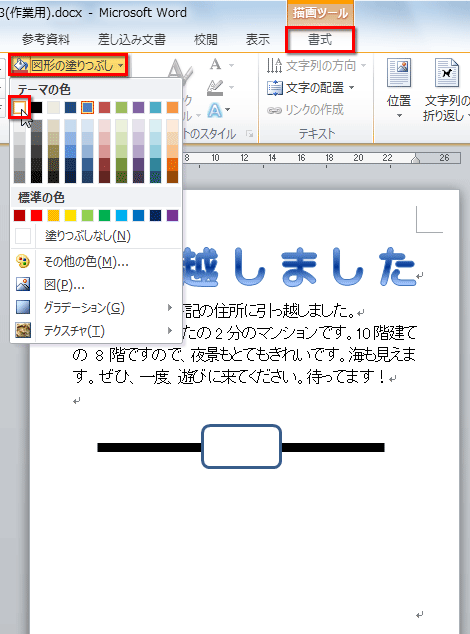
Task: Click the blue WordArt heading 越しました
Action: coord(299,268)
